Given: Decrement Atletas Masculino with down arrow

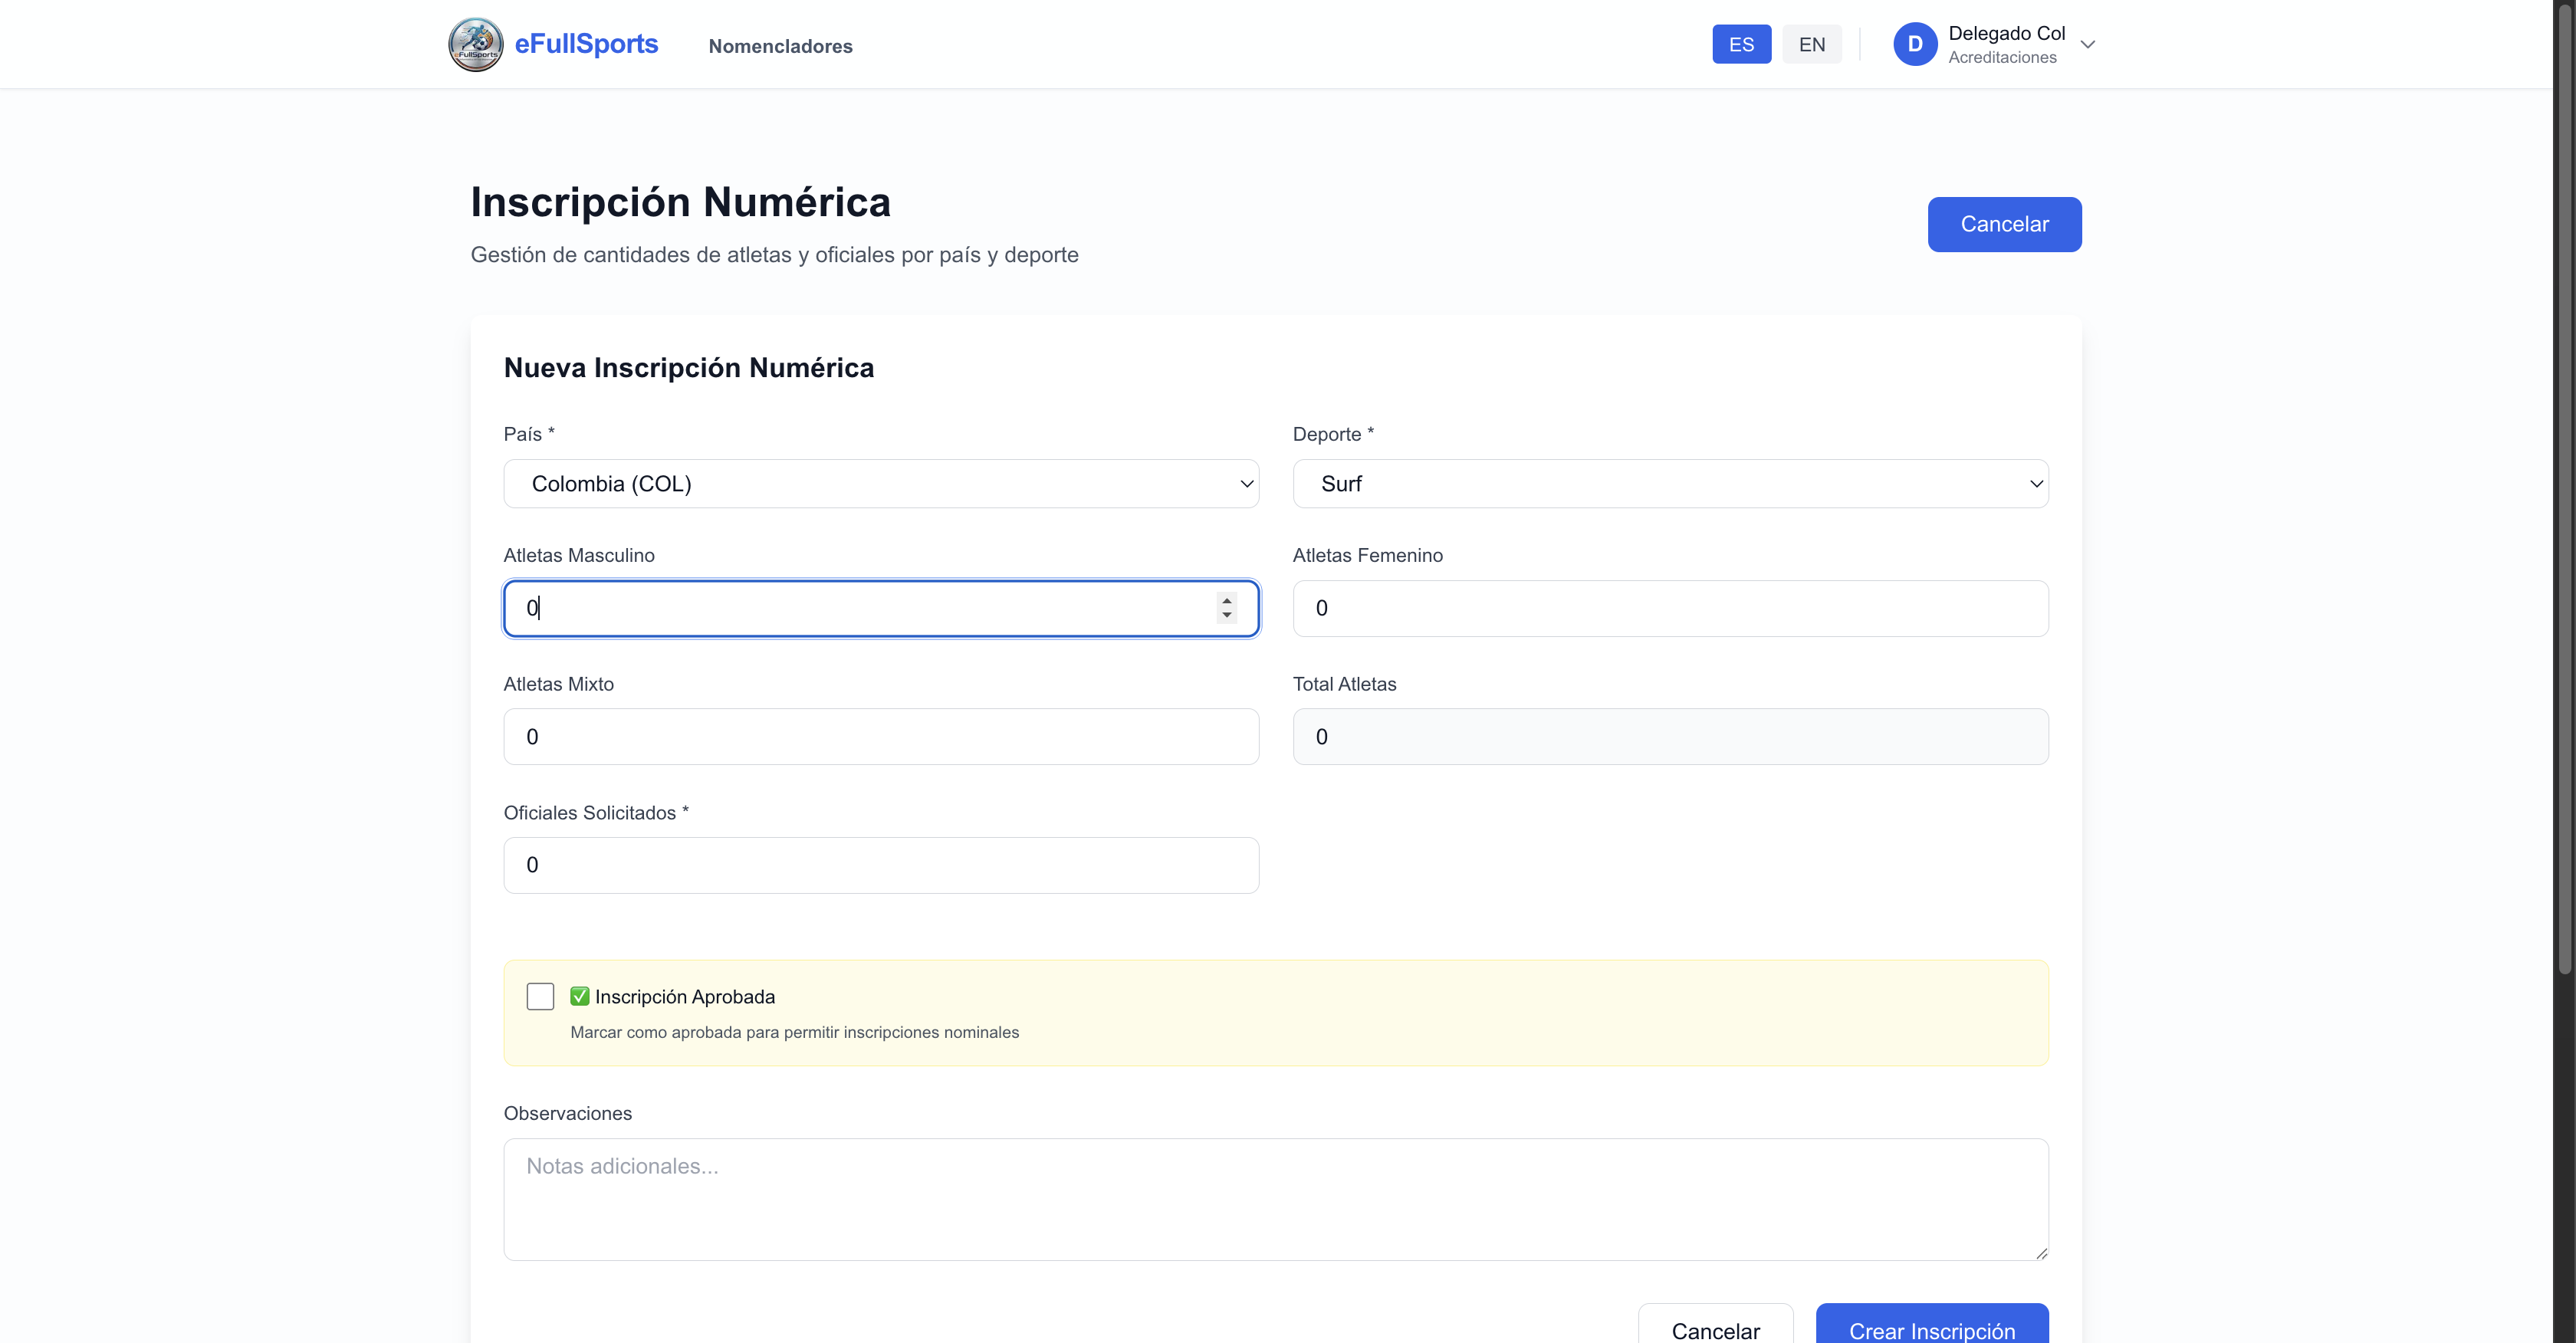Looking at the screenshot, I should pyautogui.click(x=1226, y=616).
